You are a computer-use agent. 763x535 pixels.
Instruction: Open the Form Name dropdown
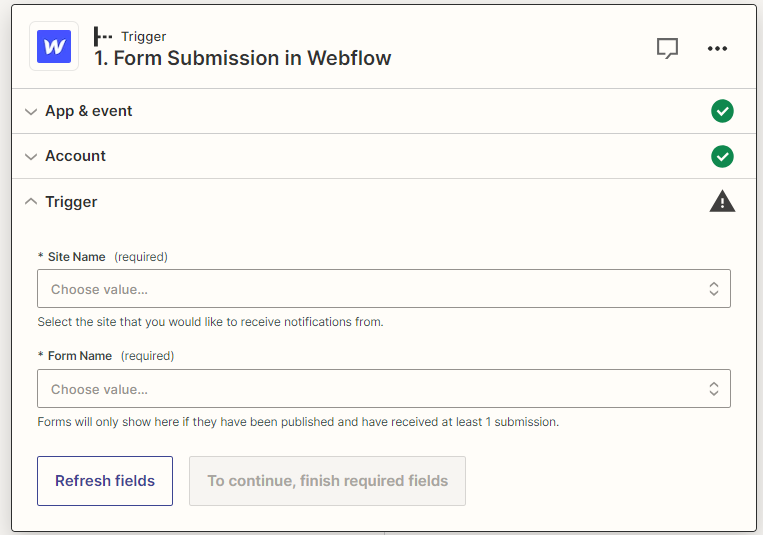370,389
